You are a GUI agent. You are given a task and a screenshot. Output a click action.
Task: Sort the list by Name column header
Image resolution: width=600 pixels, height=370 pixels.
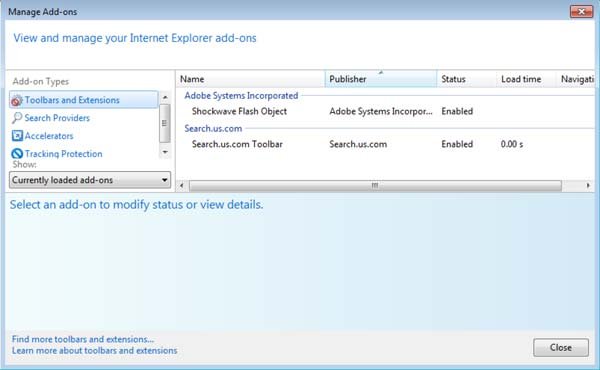pyautogui.click(x=251, y=79)
